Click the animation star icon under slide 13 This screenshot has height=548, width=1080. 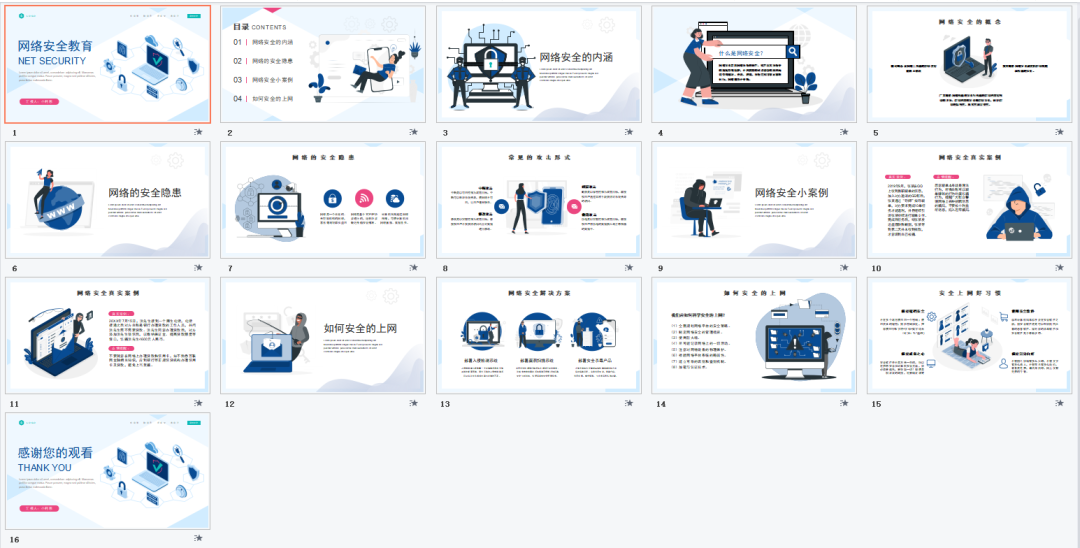(x=630, y=403)
